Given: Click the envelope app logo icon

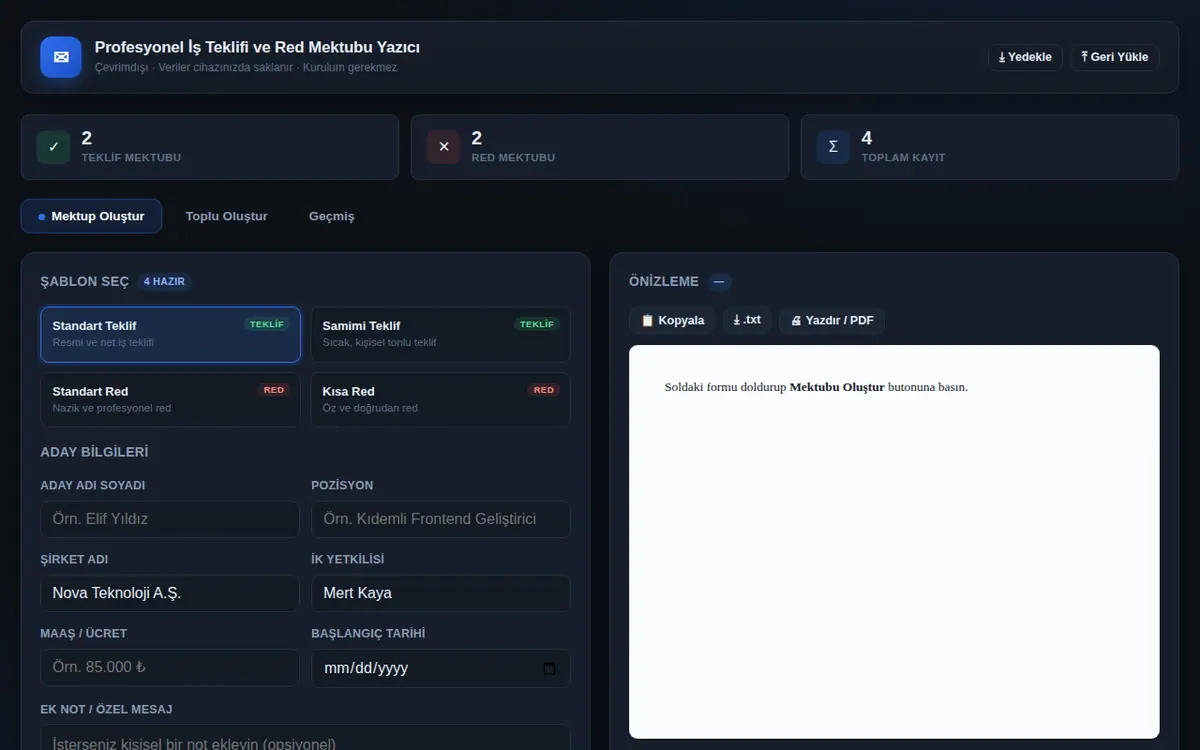Looking at the screenshot, I should [x=61, y=57].
